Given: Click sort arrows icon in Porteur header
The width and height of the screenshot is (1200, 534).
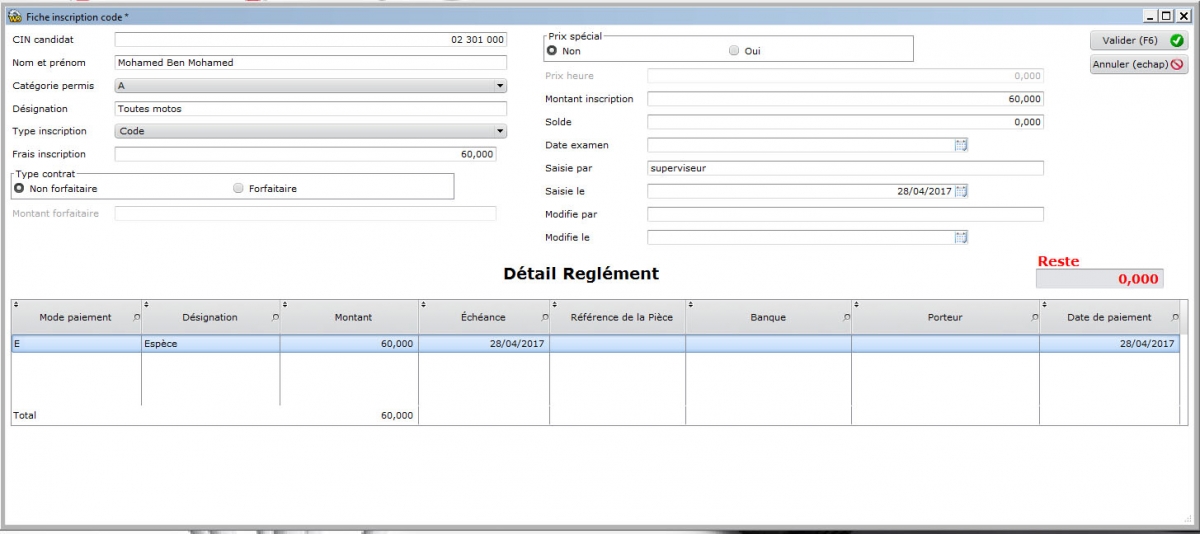Looking at the screenshot, I should (856, 304).
